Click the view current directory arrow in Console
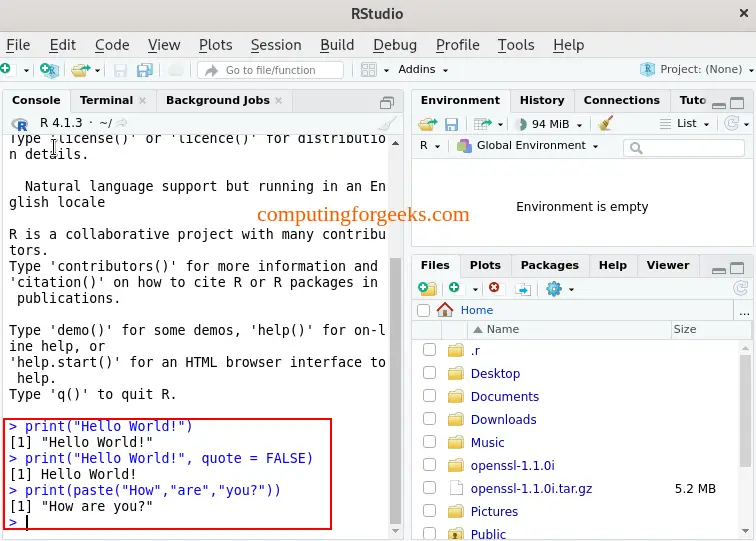 122,123
